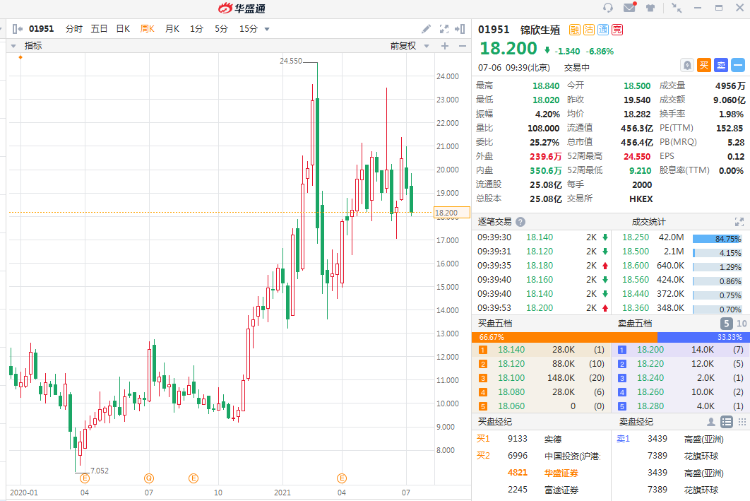Switch to 五日 five-day tab
Viewport: 750px width, 501px height.
[x=99, y=29]
